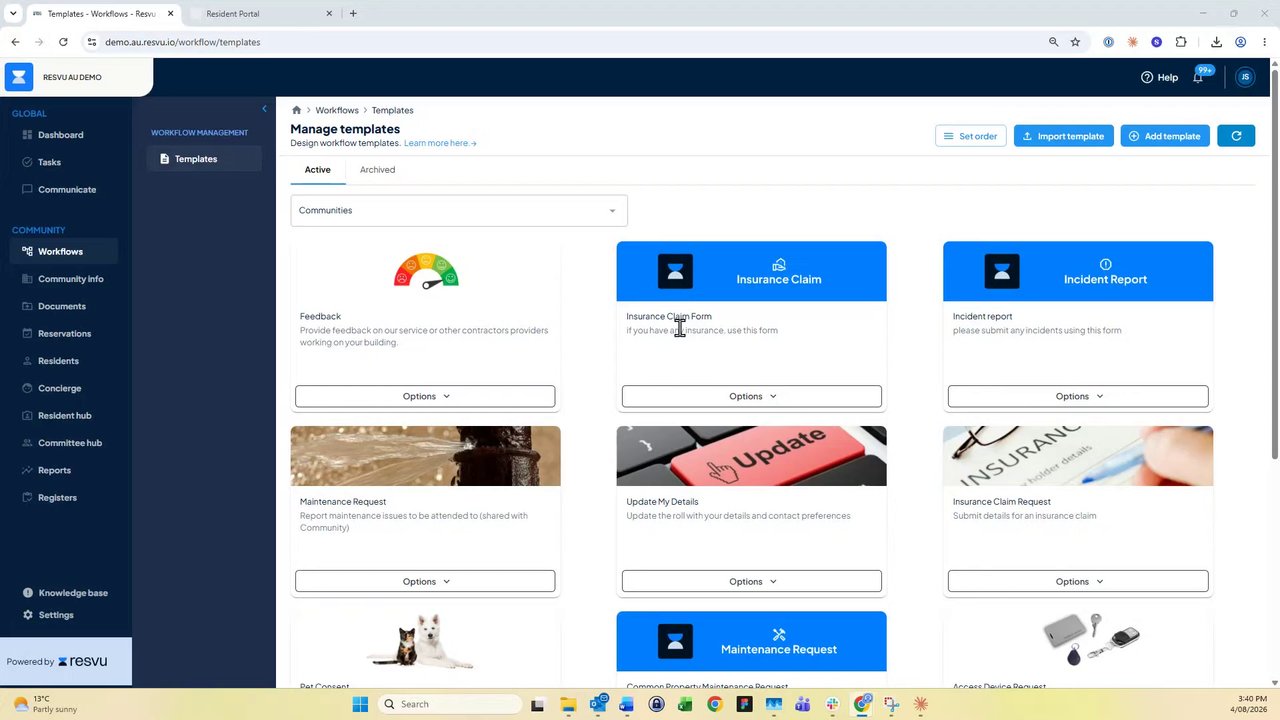Open the Communities dropdown

459,211
